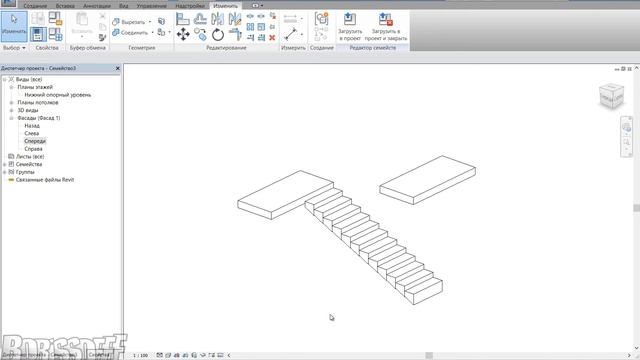Select the stair geometry in 3D view
This screenshot has height=360, width=640.
374,247
